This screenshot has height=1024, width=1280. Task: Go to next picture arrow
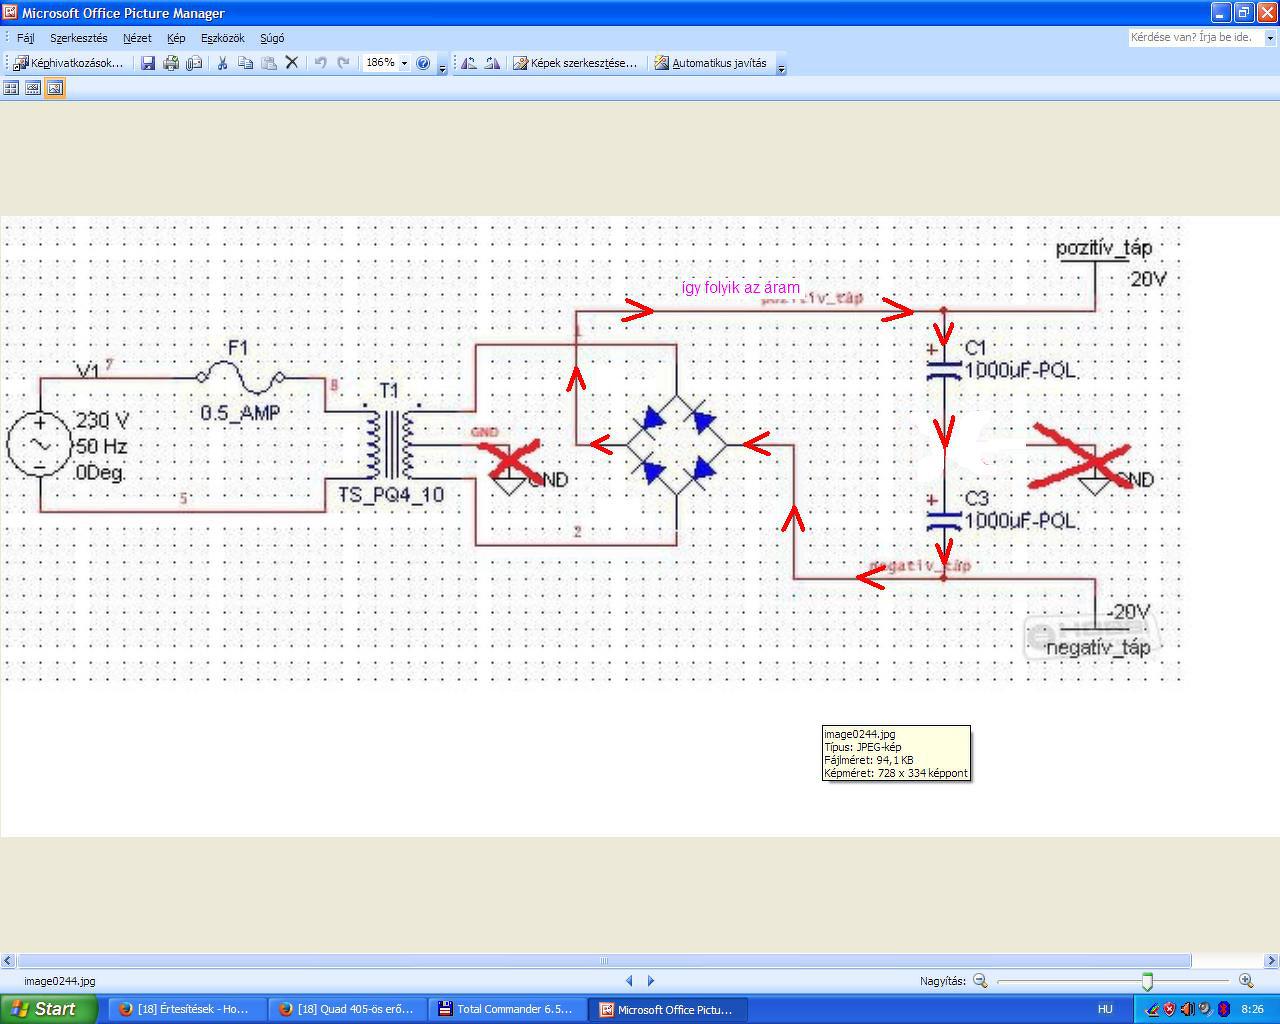[651, 981]
